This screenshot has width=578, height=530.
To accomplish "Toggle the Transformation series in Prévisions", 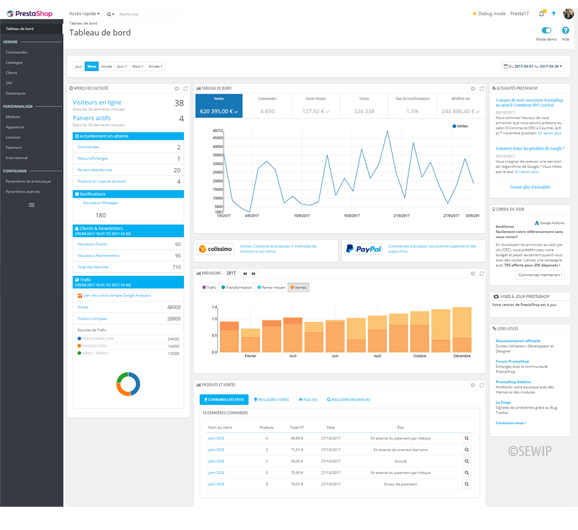I will [237, 287].
